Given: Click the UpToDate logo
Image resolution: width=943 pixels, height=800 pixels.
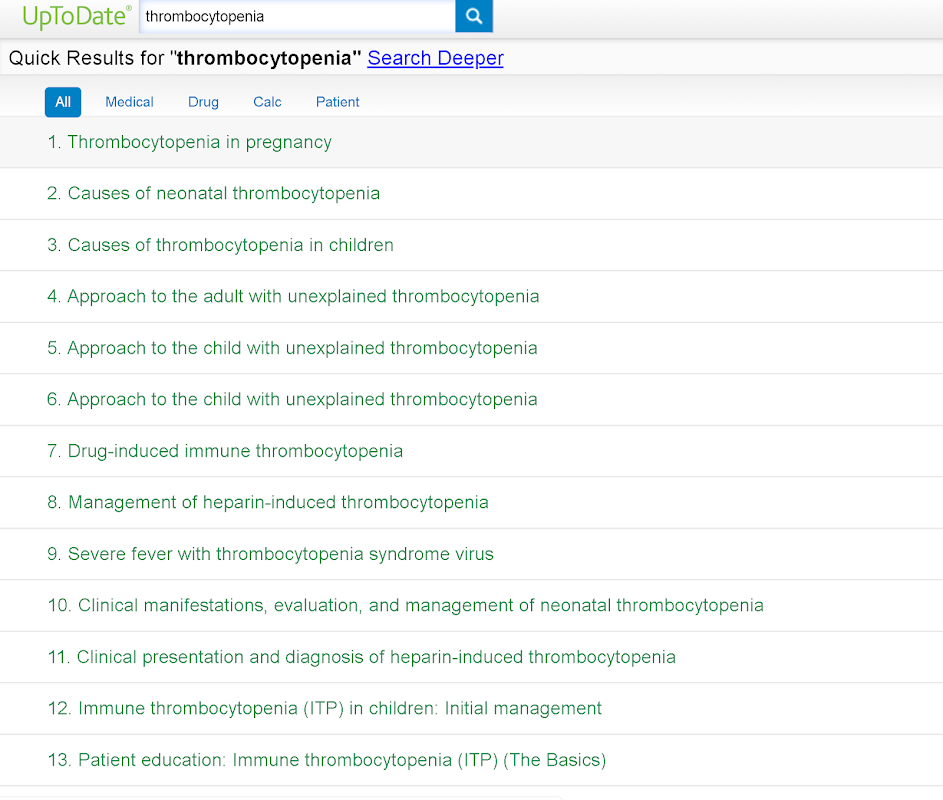Looking at the screenshot, I should click(77, 16).
